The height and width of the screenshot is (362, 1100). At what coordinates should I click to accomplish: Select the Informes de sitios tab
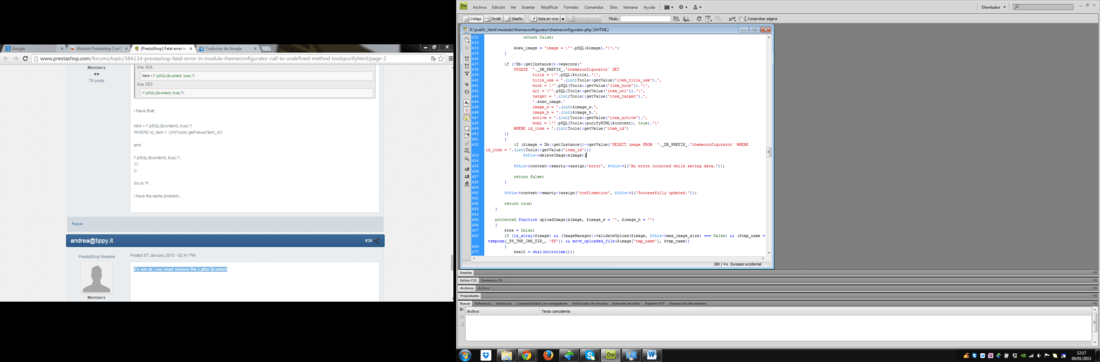point(626,304)
